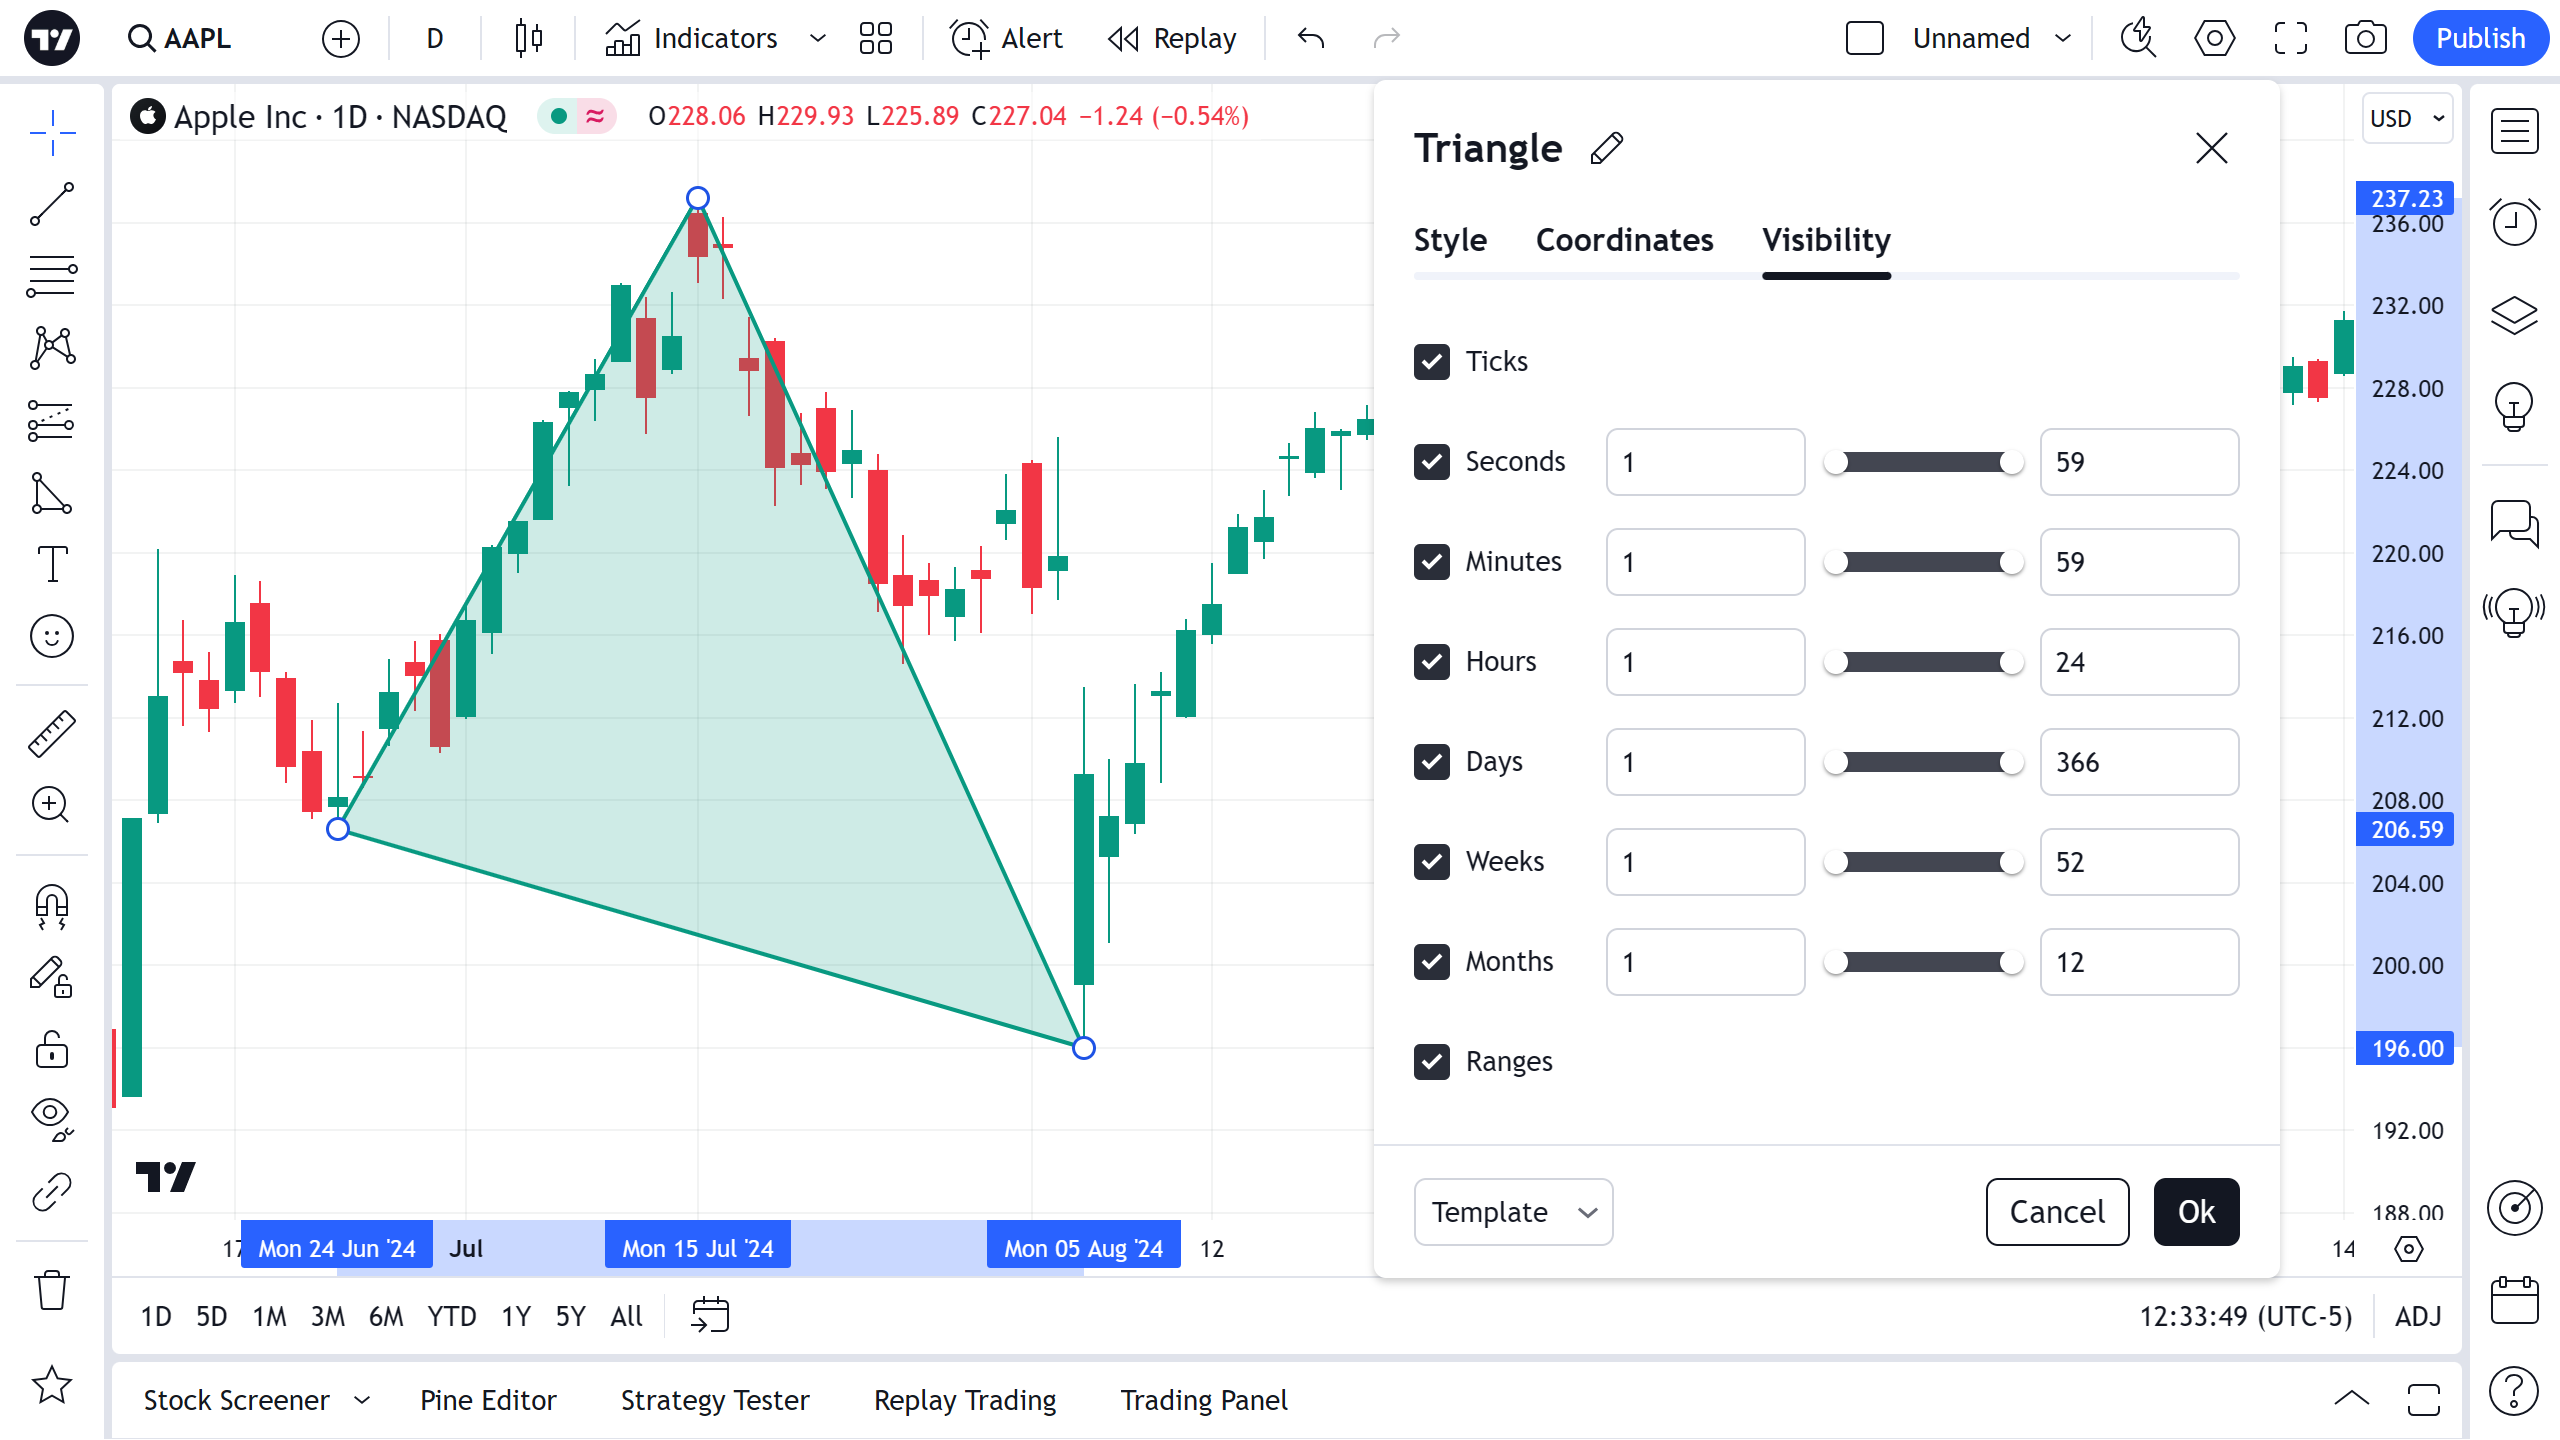Take a chart snapshot with camera icon

[x=2365, y=39]
